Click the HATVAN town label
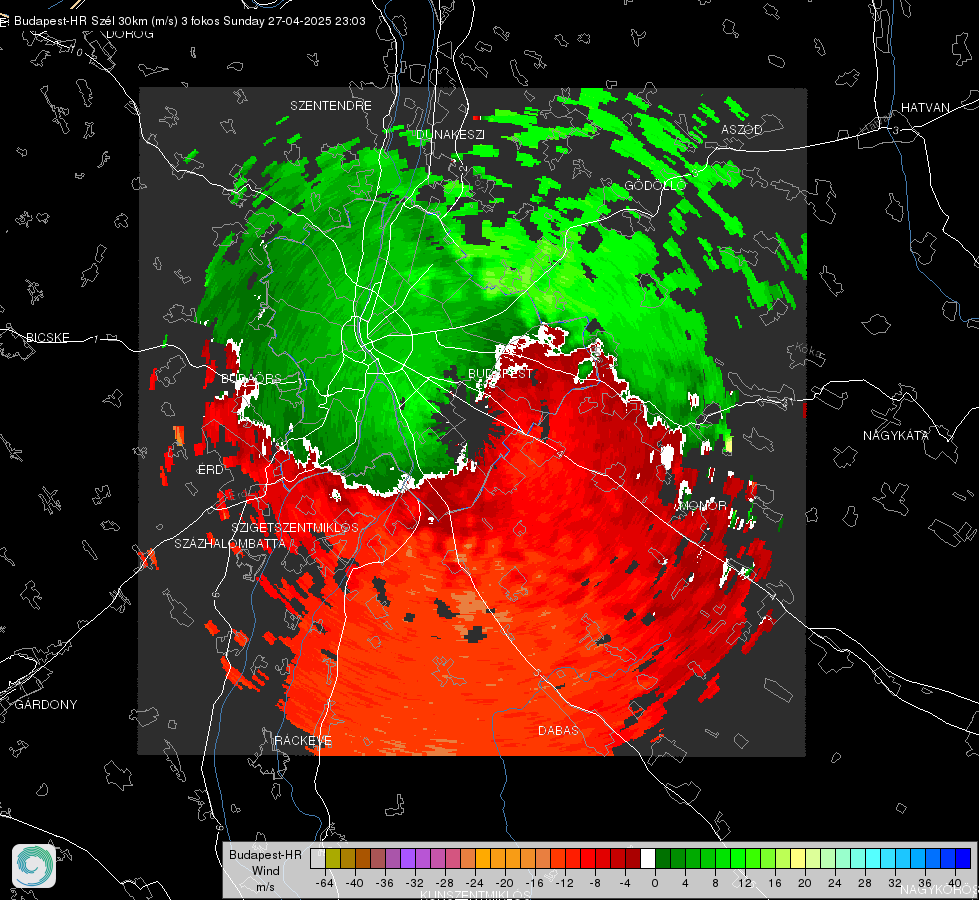Viewport: 979px width, 900px height. click(925, 108)
